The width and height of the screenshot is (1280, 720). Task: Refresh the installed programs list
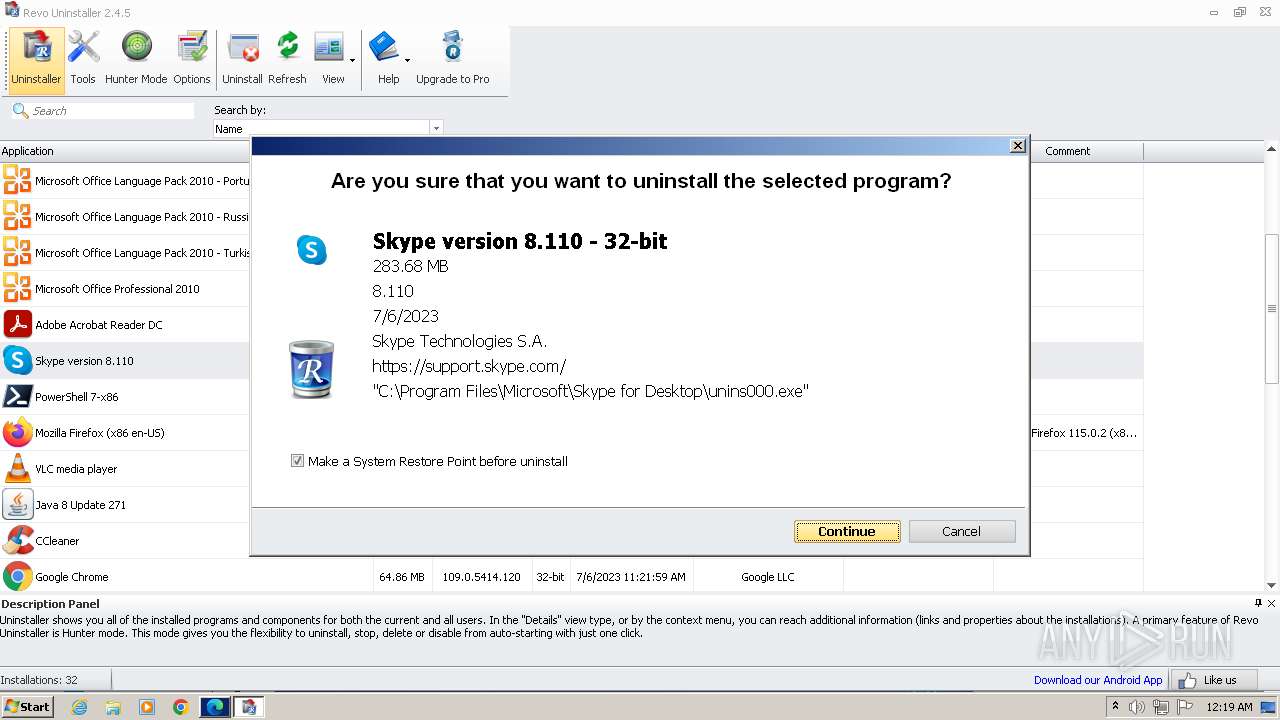(287, 59)
